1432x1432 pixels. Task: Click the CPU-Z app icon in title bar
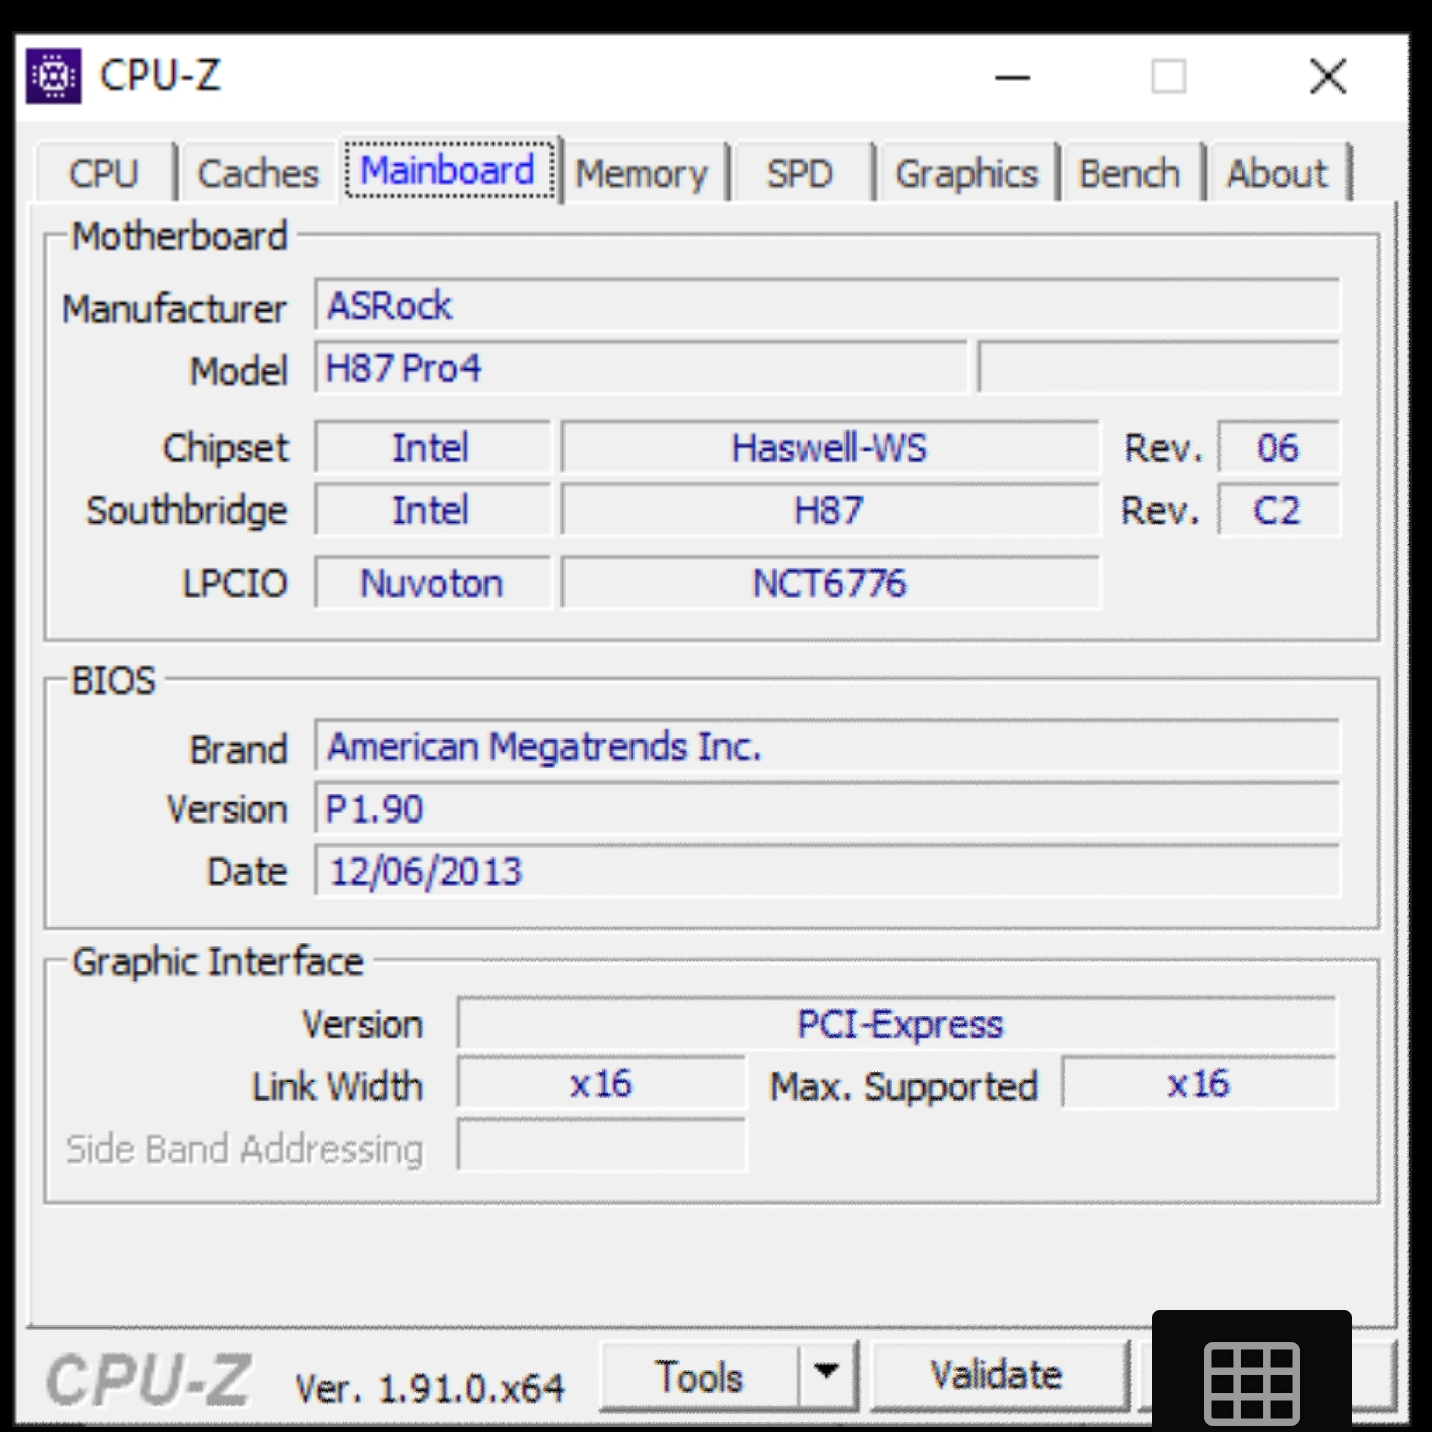pyautogui.click(x=53, y=76)
